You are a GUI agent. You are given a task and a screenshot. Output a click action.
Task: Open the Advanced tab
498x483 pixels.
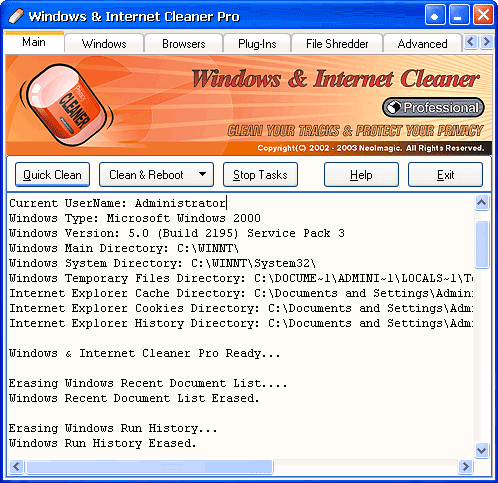click(x=422, y=44)
